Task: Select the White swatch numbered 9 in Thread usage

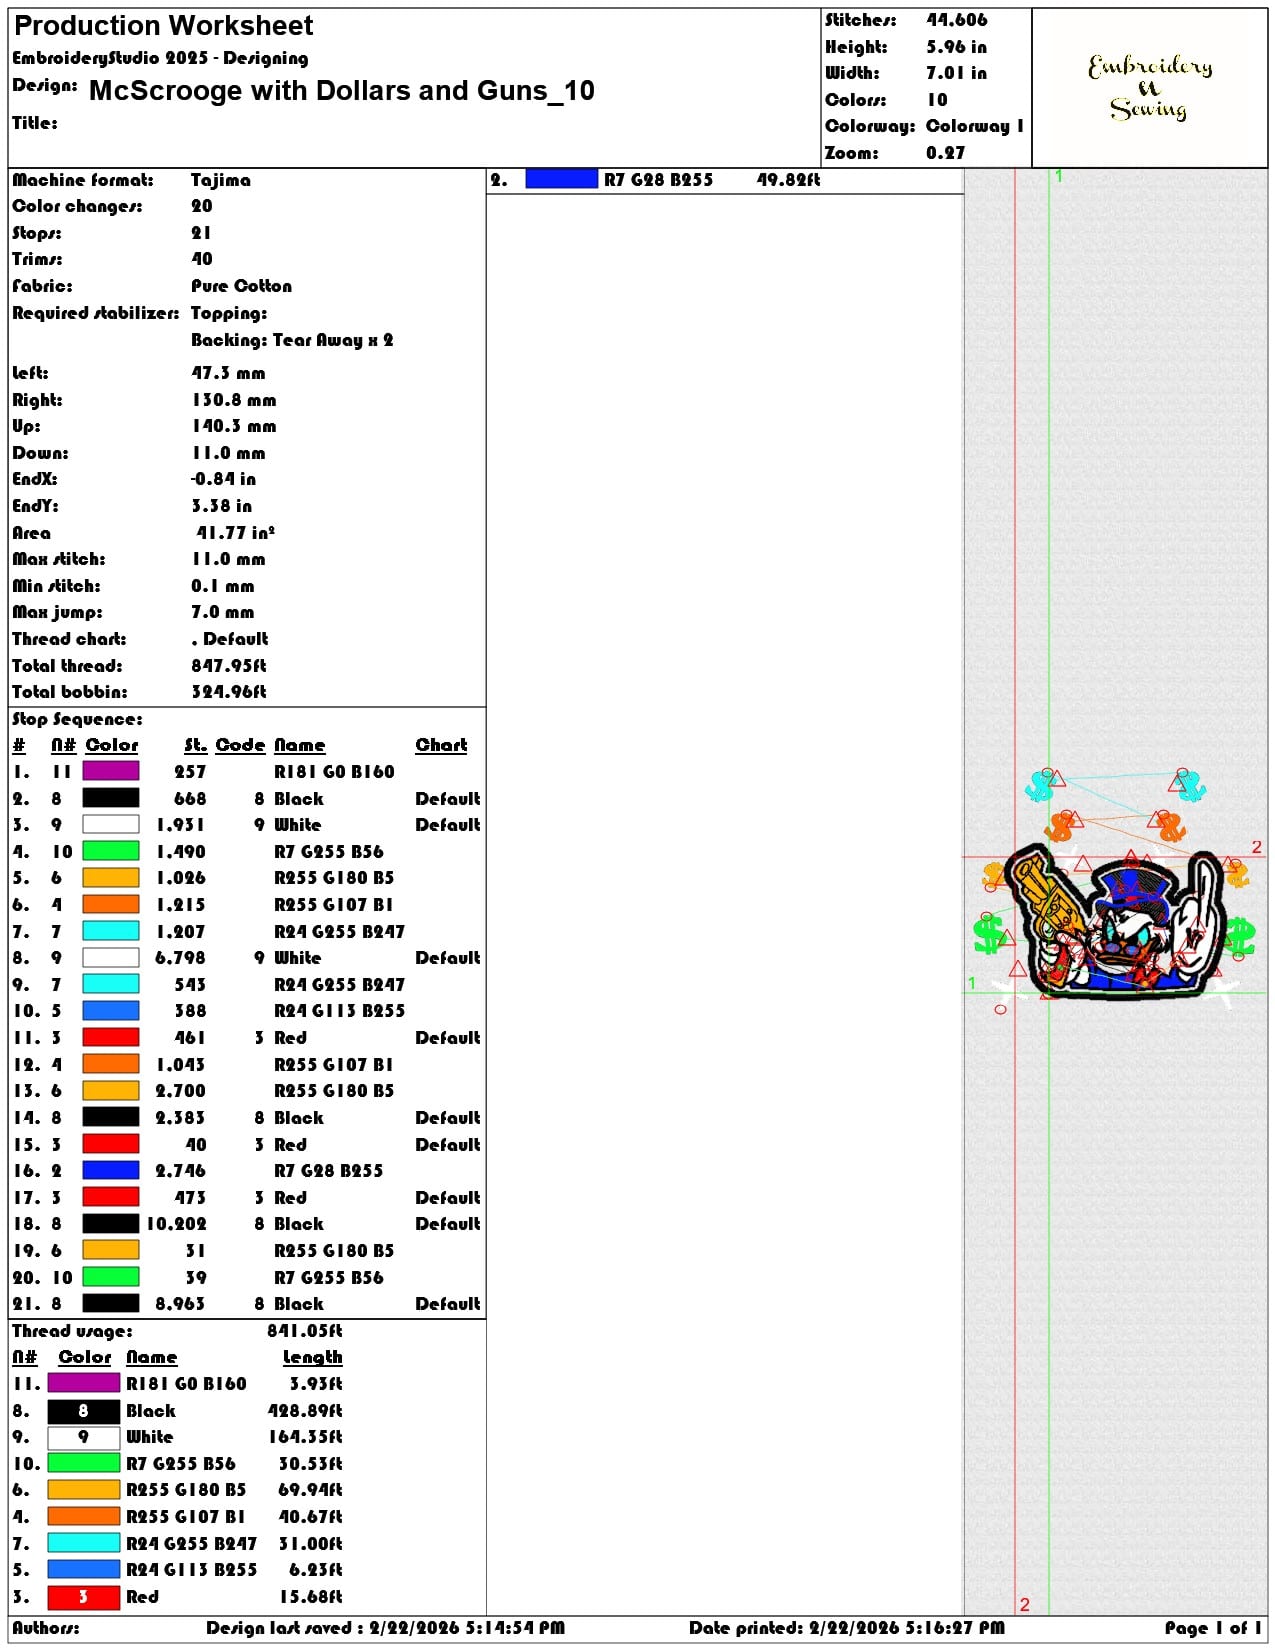Action: coord(84,1437)
